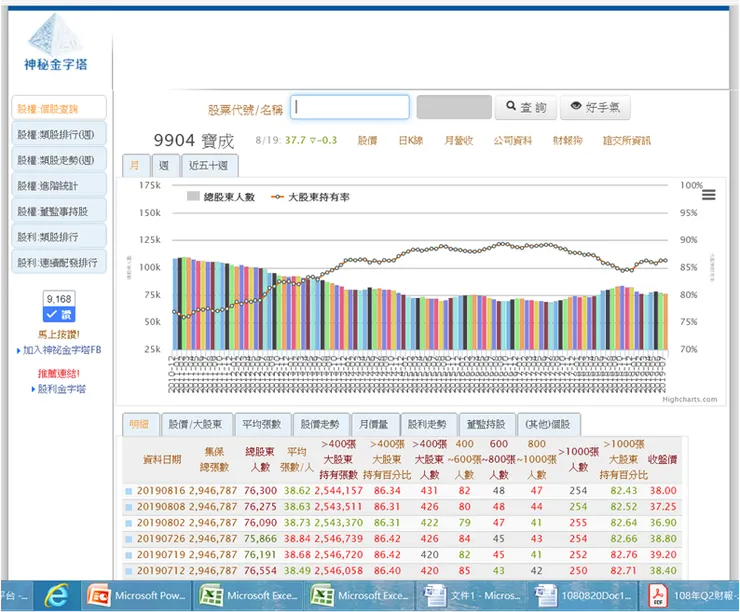This screenshot has width=740, height=612.
Task: Open 股利:連續配發排行 sidebar item
Action: [59, 262]
